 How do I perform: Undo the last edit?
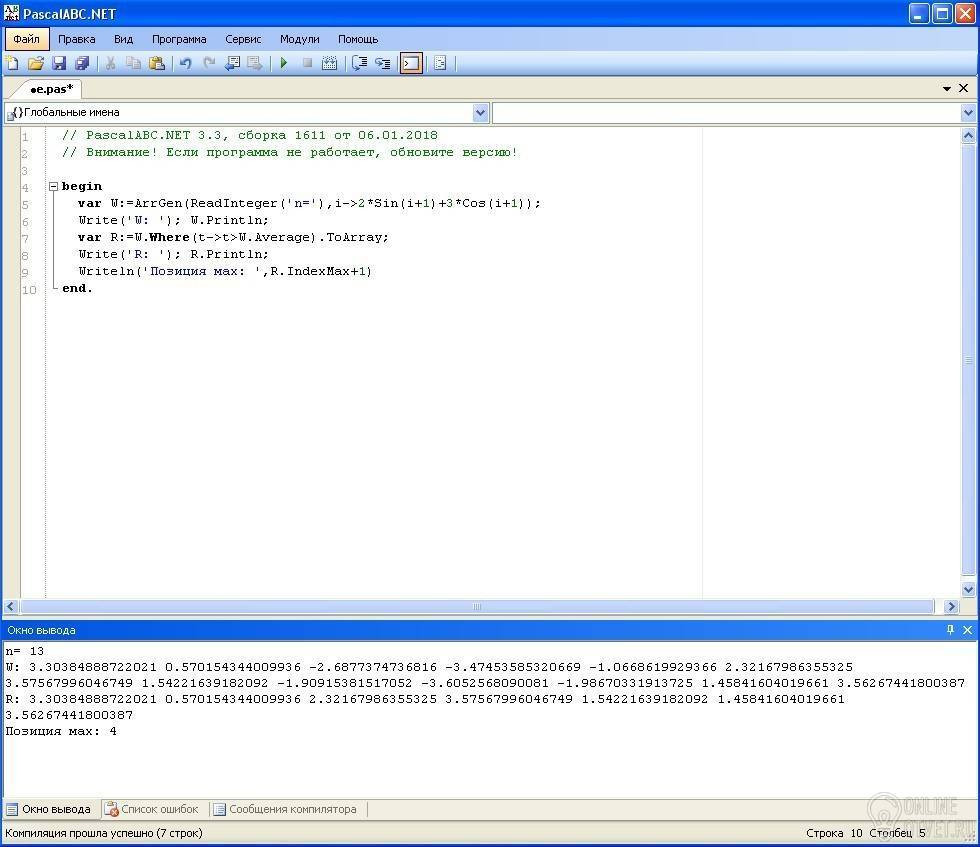pos(186,63)
